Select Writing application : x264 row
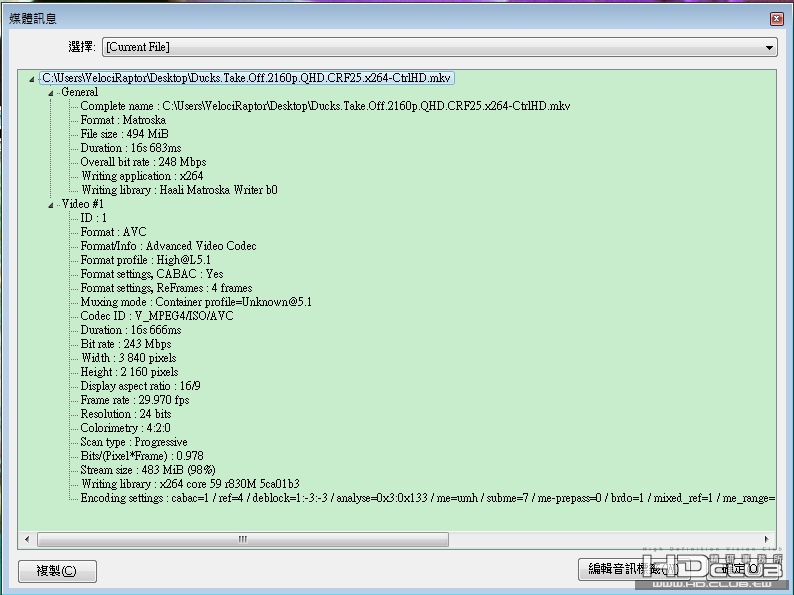The width and height of the screenshot is (794, 595). 142,176
